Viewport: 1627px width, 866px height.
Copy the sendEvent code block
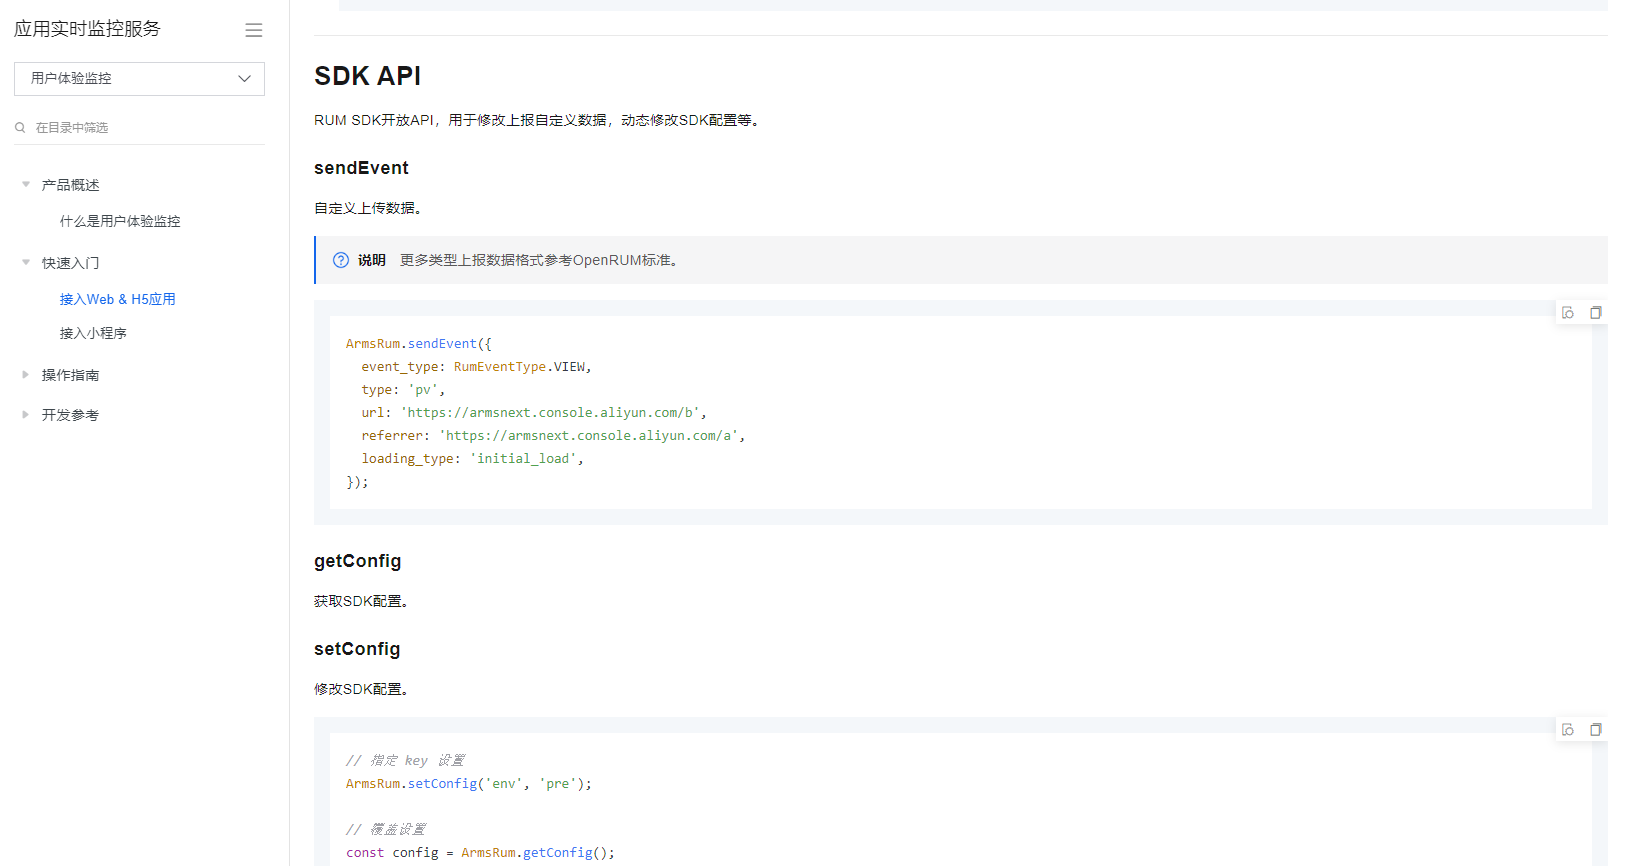pyautogui.click(x=1596, y=313)
